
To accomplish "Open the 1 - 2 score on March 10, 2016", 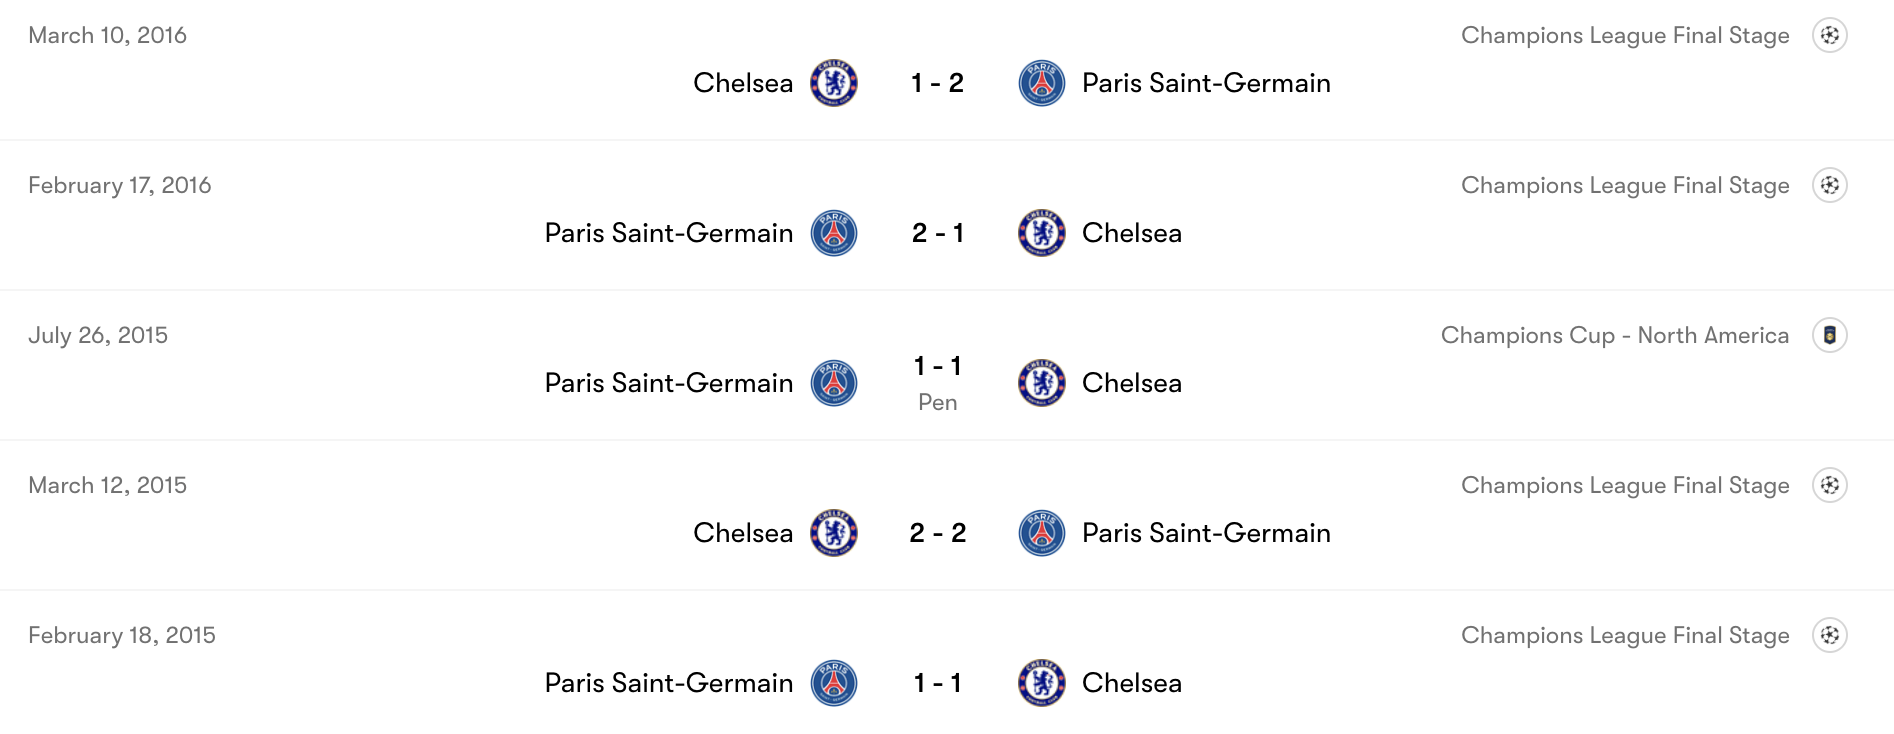I will (x=937, y=83).
